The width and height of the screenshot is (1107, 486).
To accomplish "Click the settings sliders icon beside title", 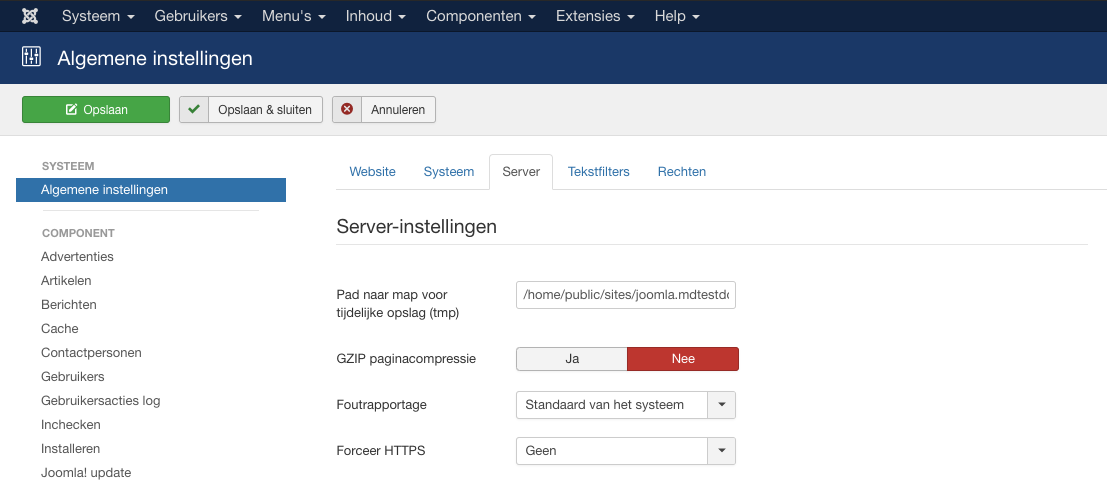I will 31,58.
